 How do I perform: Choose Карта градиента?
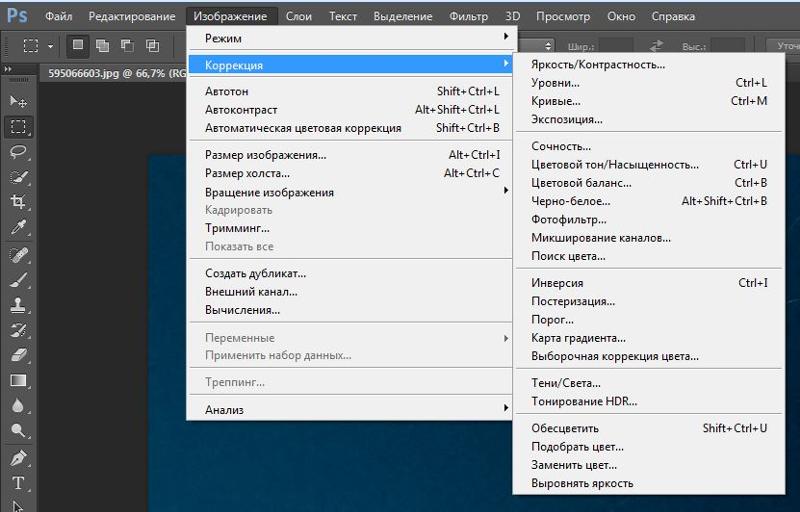[x=649, y=338]
